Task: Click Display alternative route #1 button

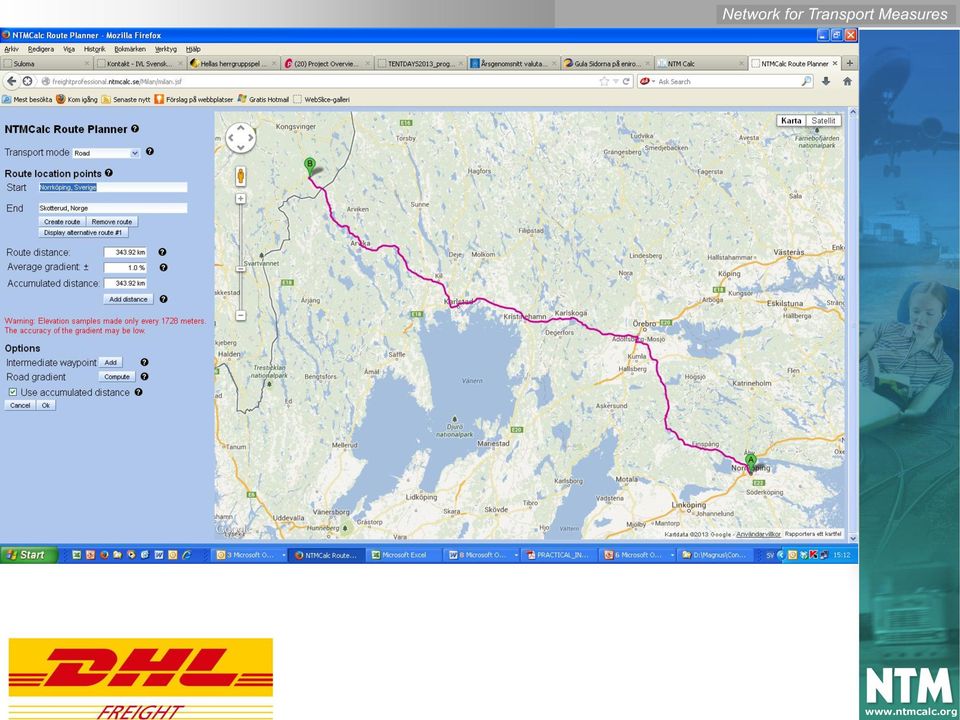Action: [x=83, y=233]
